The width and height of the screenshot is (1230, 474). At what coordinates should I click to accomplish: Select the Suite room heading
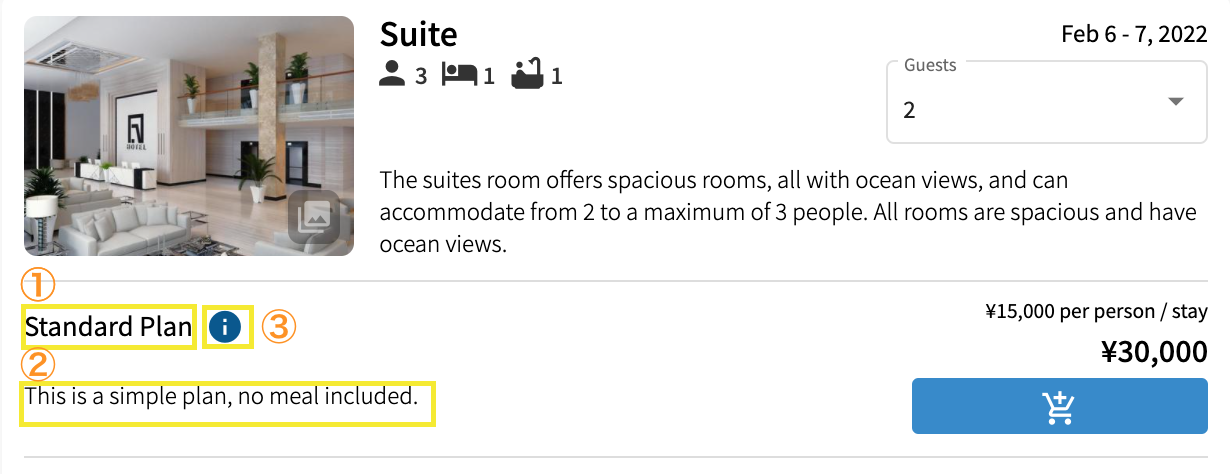point(418,35)
